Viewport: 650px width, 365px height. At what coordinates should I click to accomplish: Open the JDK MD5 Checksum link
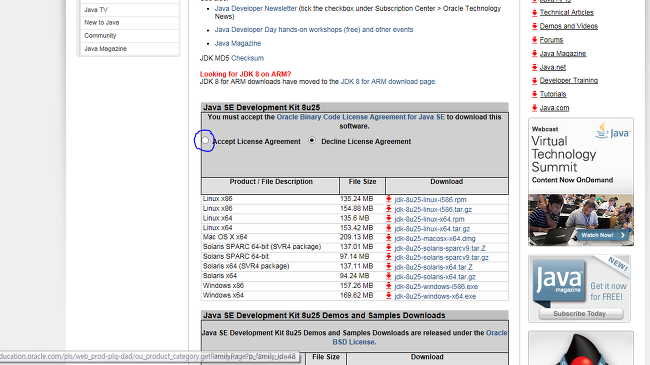click(247, 58)
